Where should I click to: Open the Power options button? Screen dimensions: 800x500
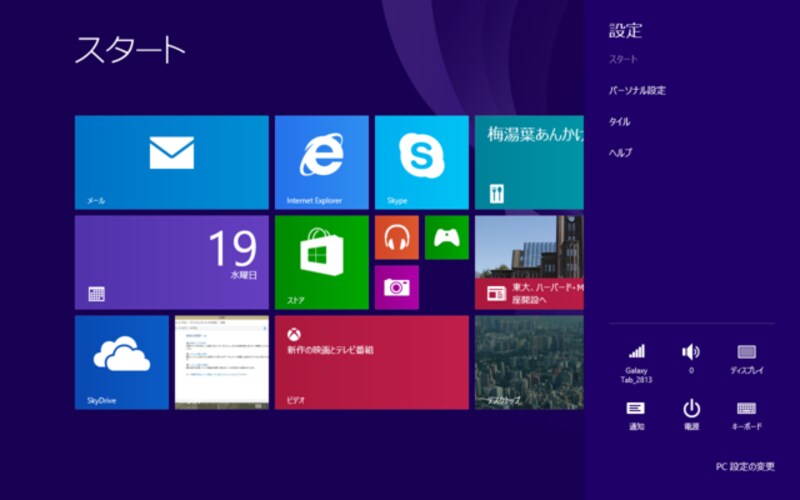coord(691,413)
